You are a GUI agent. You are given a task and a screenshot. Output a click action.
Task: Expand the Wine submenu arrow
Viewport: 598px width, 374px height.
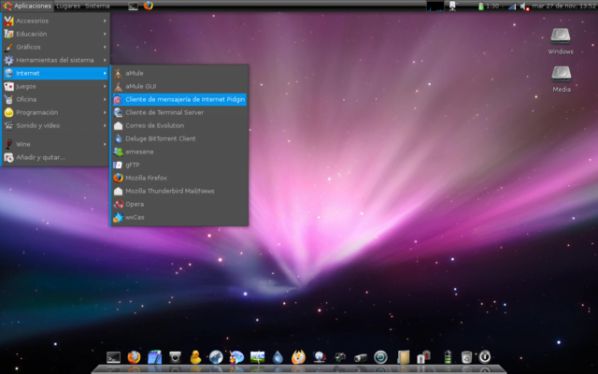pyautogui.click(x=105, y=144)
